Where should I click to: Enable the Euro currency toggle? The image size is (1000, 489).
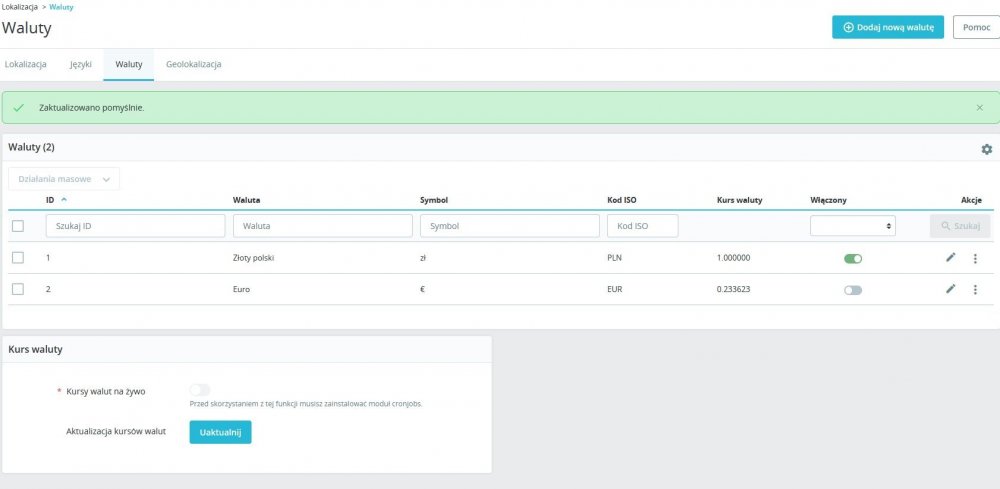(853, 290)
